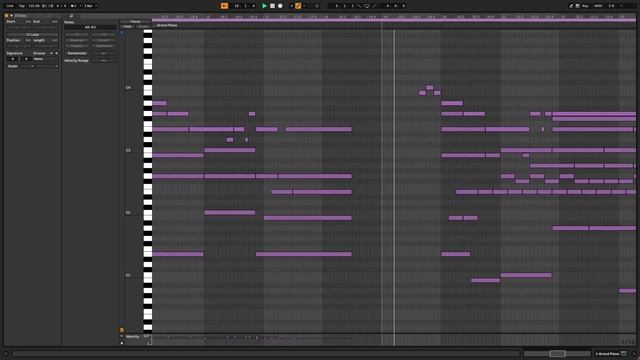Toggle the metronome button
This screenshot has width=640, height=360.
click(x=73, y=6)
